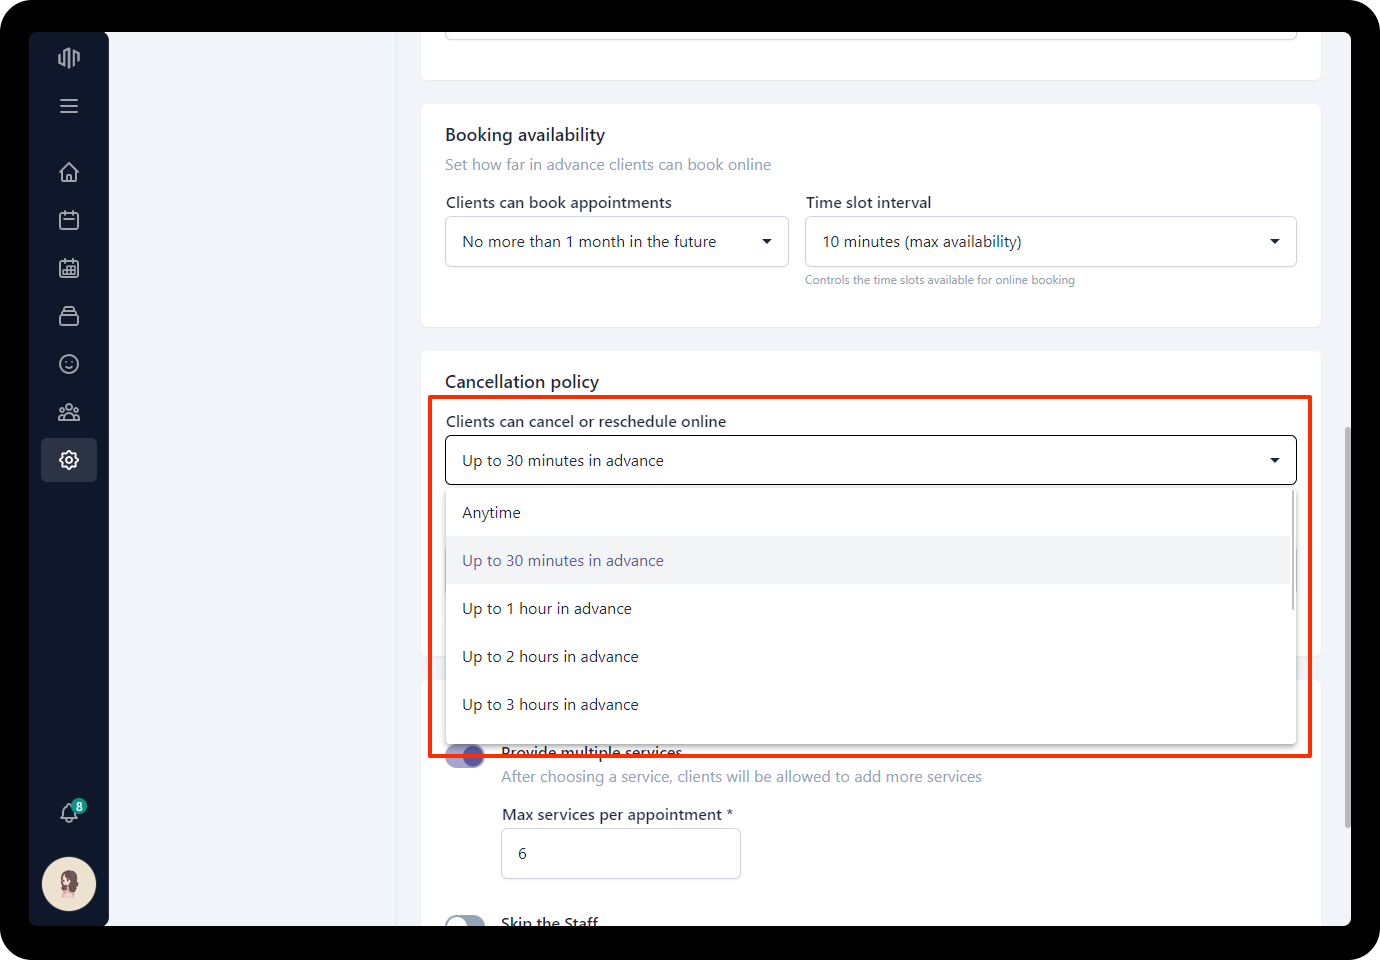Image resolution: width=1380 pixels, height=960 pixels.
Task: Open the smiley face clients icon
Action: point(69,364)
